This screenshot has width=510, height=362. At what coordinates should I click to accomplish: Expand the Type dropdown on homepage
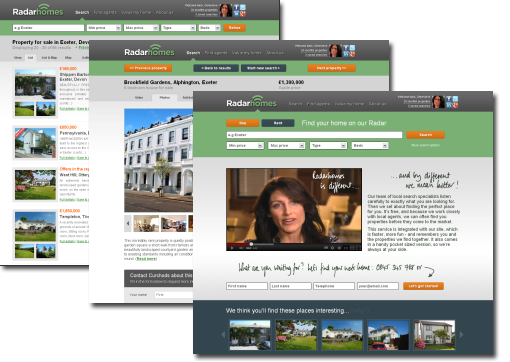point(329,146)
